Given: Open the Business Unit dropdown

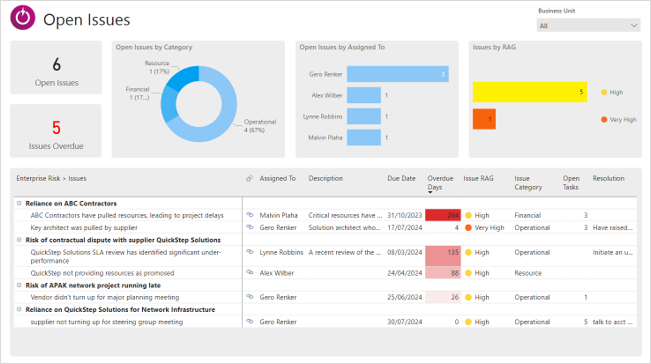Looking at the screenshot, I should pos(588,26).
